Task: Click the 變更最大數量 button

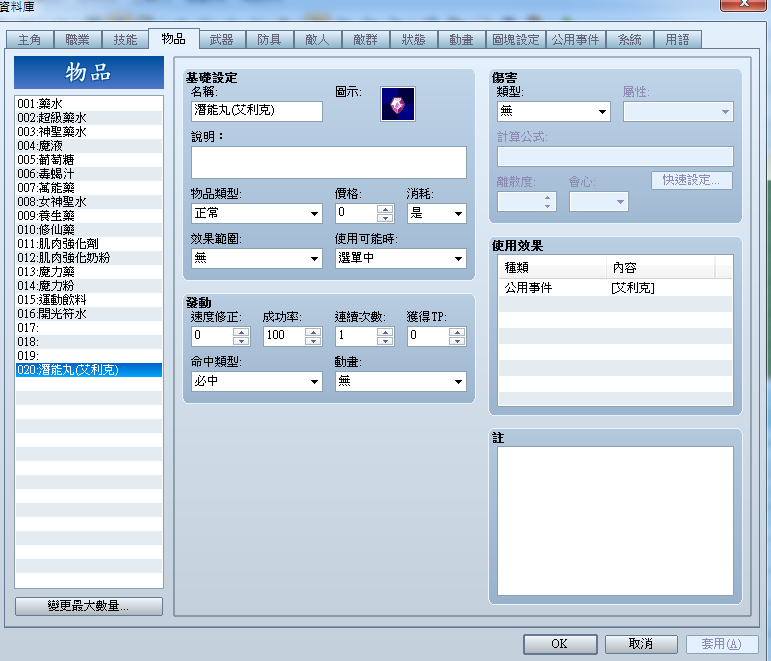Action: pyautogui.click(x=89, y=606)
